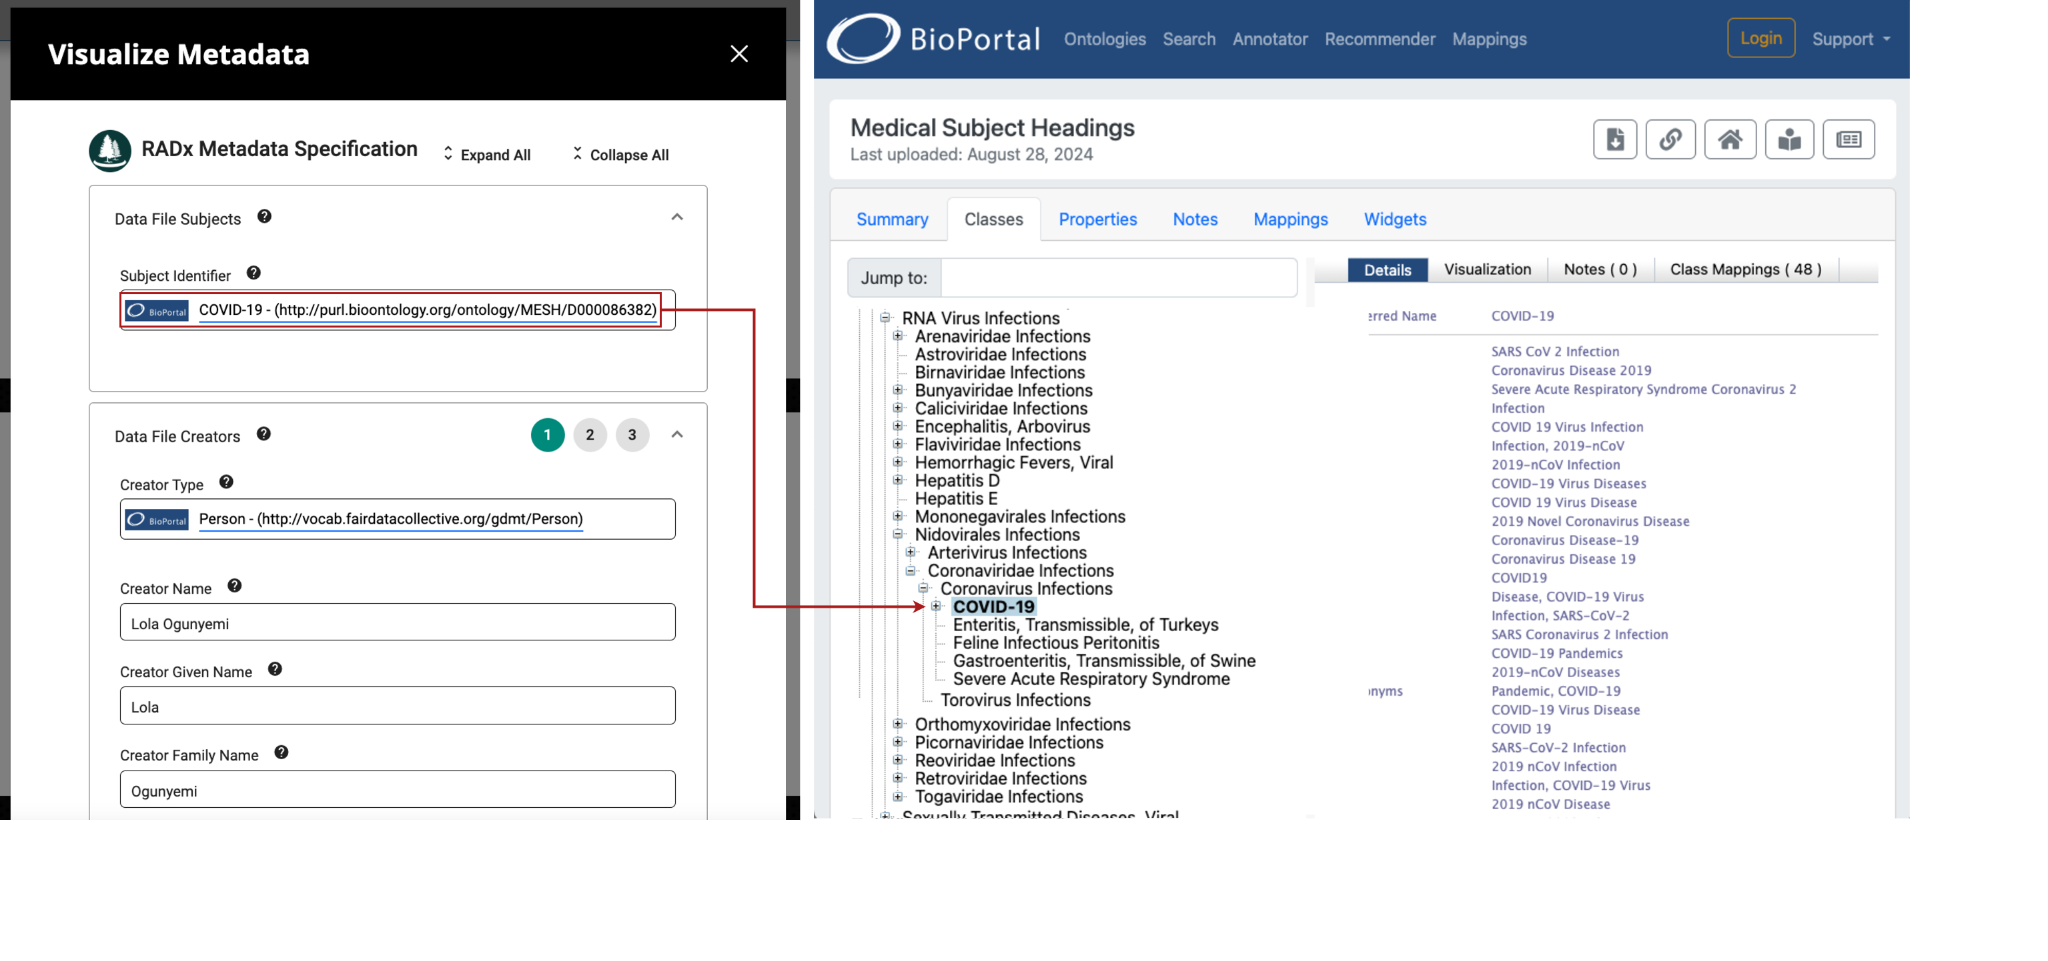Click the RADx Metadata Specification tree logo
The image size is (2048, 961).
click(110, 151)
